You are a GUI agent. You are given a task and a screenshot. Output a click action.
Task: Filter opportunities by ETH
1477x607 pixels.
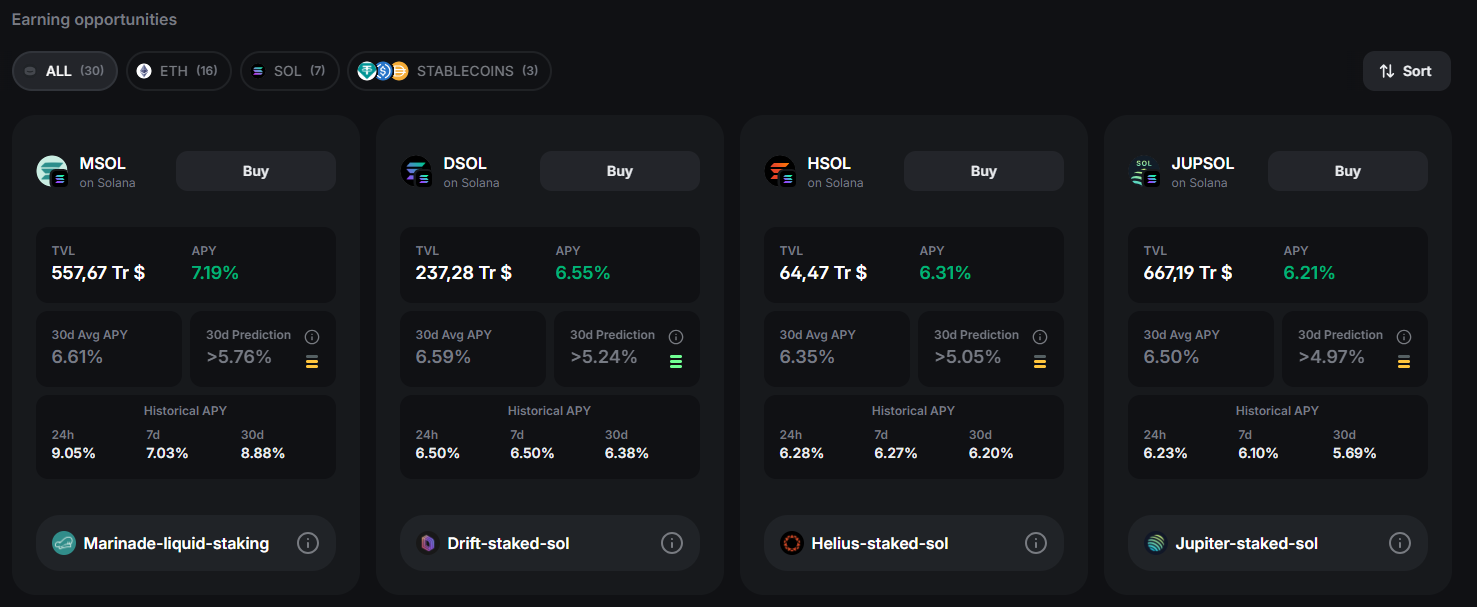tap(178, 71)
